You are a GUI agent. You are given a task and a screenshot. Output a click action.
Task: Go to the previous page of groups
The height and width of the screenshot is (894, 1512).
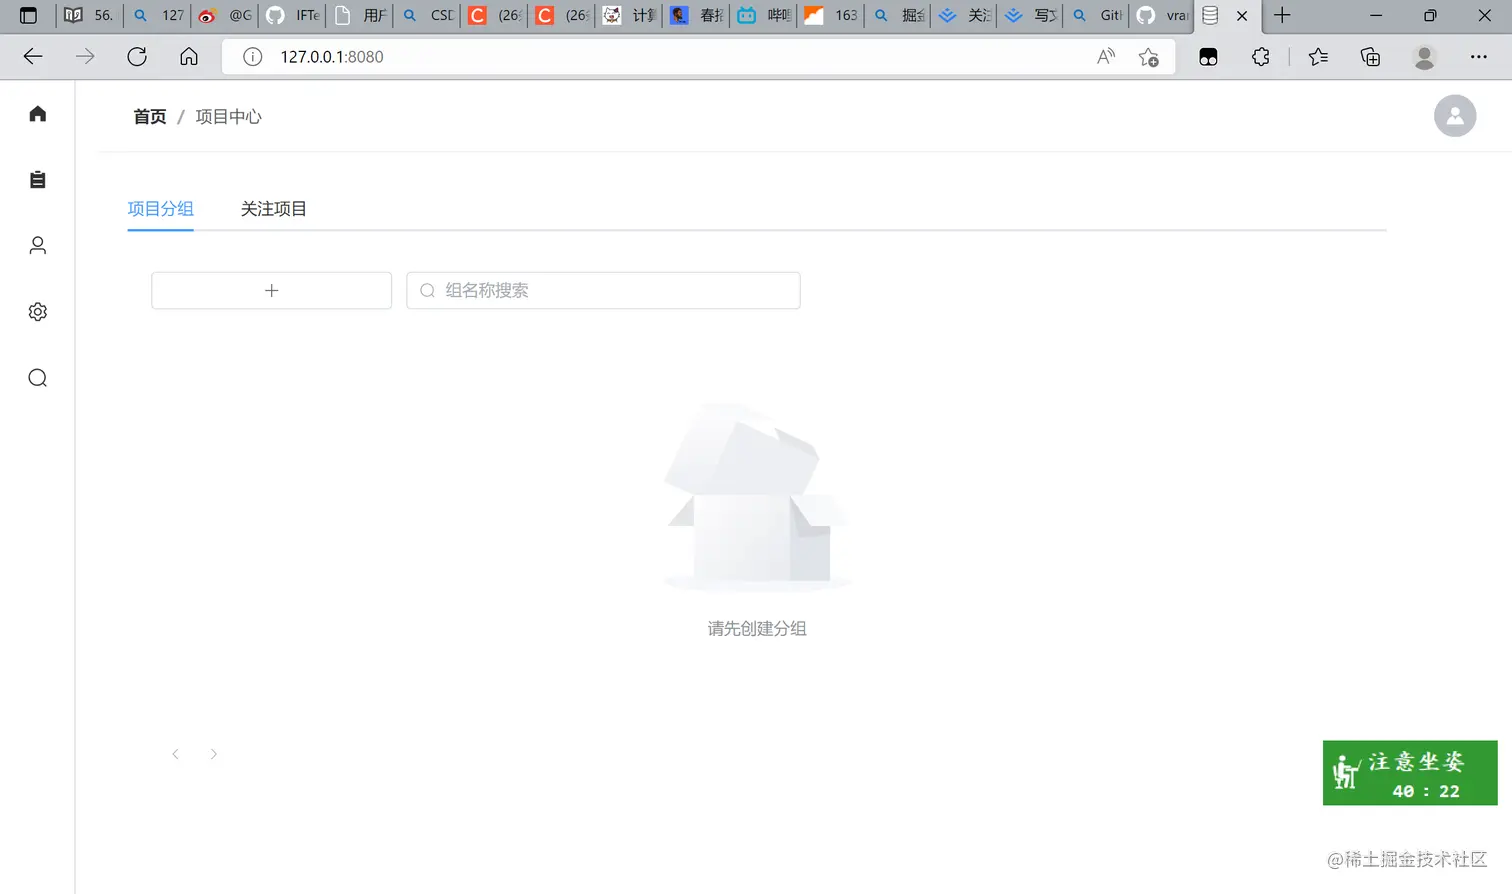click(x=175, y=754)
